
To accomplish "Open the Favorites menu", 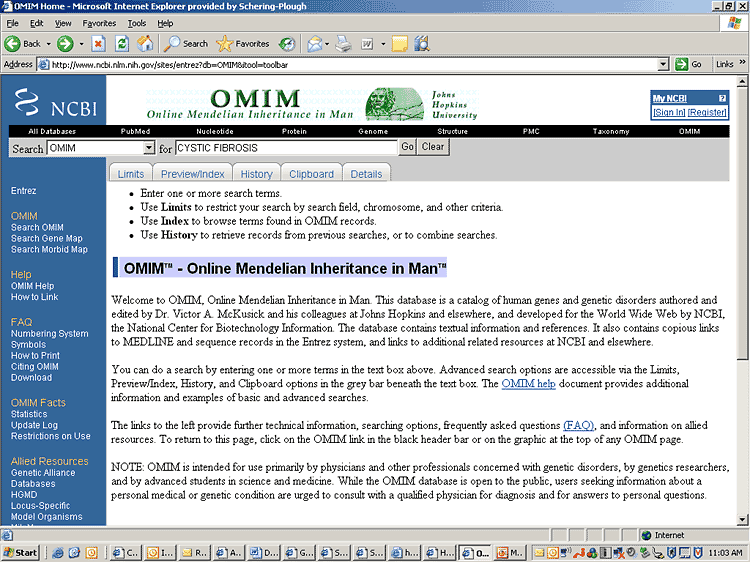I will pyautogui.click(x=99, y=23).
